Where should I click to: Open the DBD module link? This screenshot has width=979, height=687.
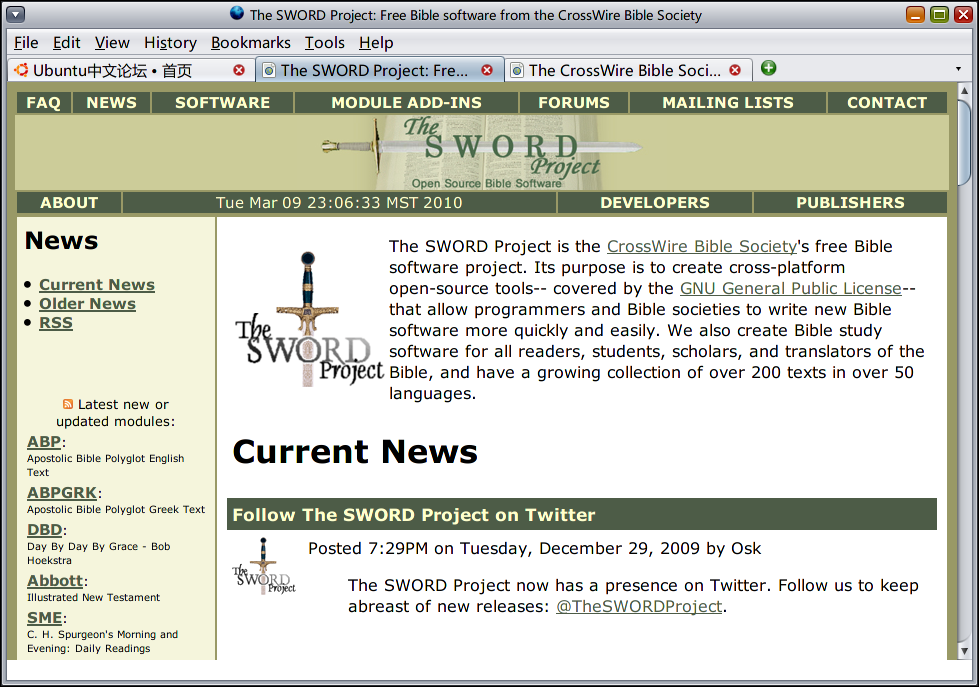tap(44, 530)
